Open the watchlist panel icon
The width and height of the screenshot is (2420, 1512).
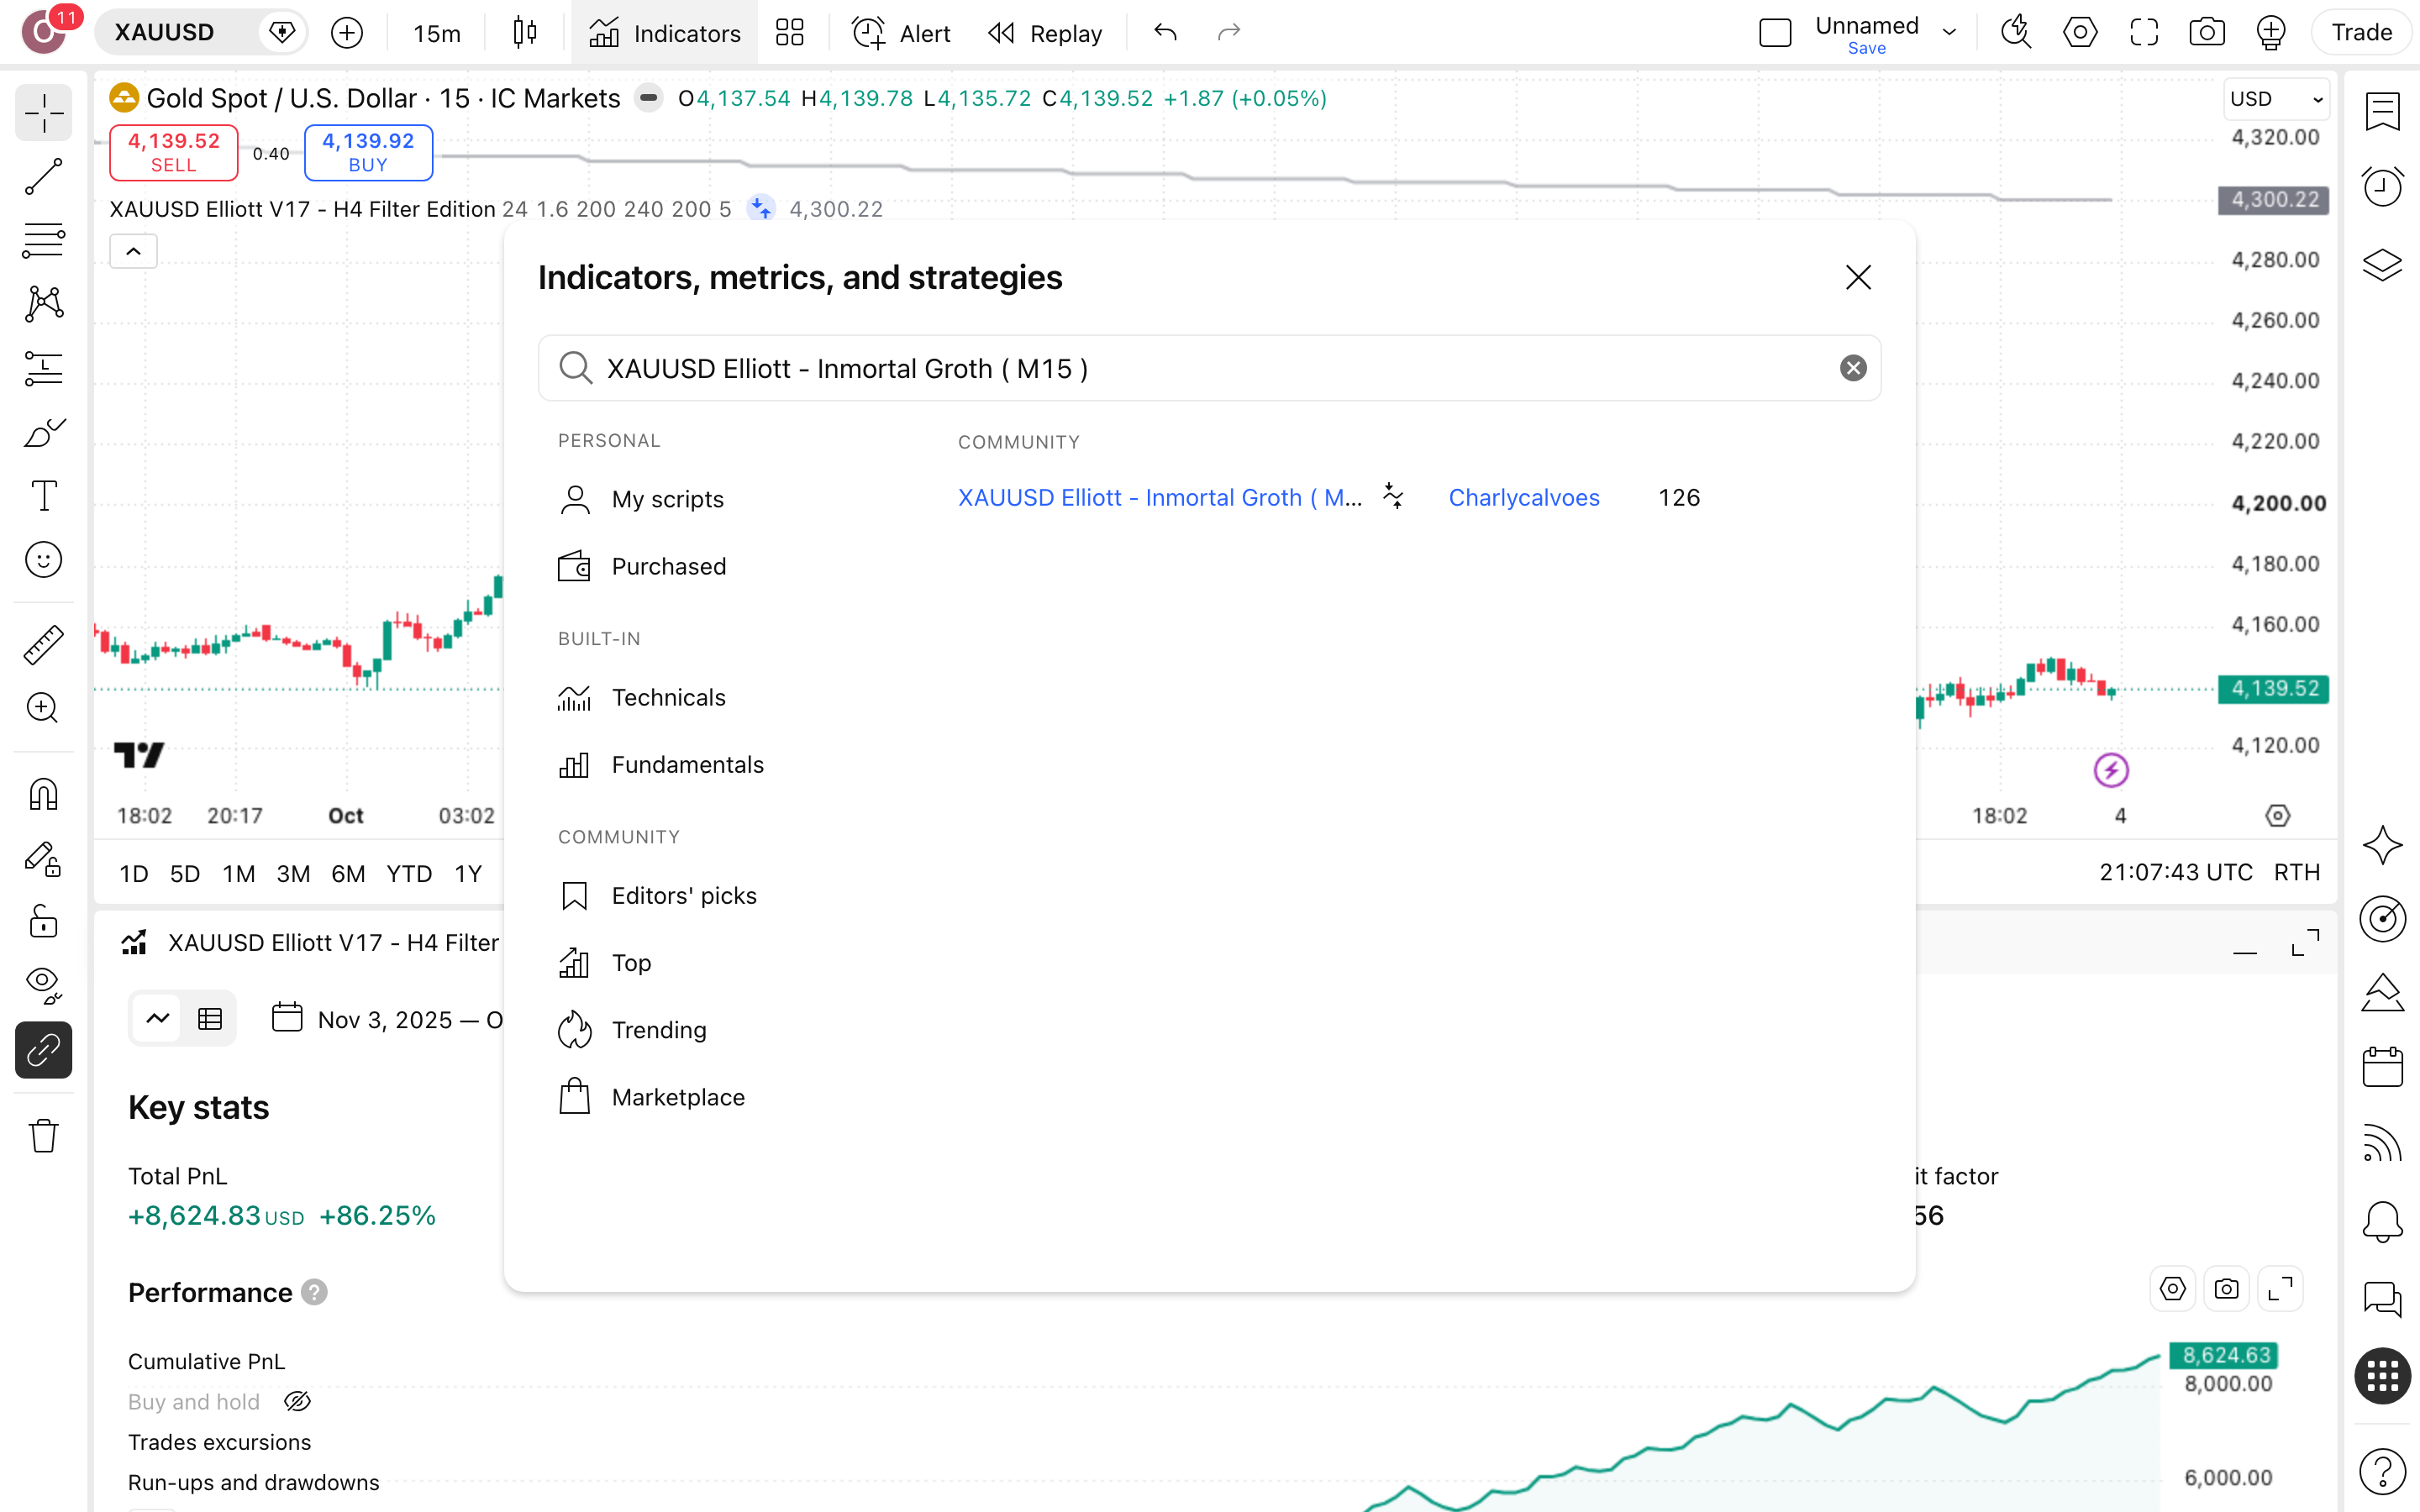pos(2382,110)
